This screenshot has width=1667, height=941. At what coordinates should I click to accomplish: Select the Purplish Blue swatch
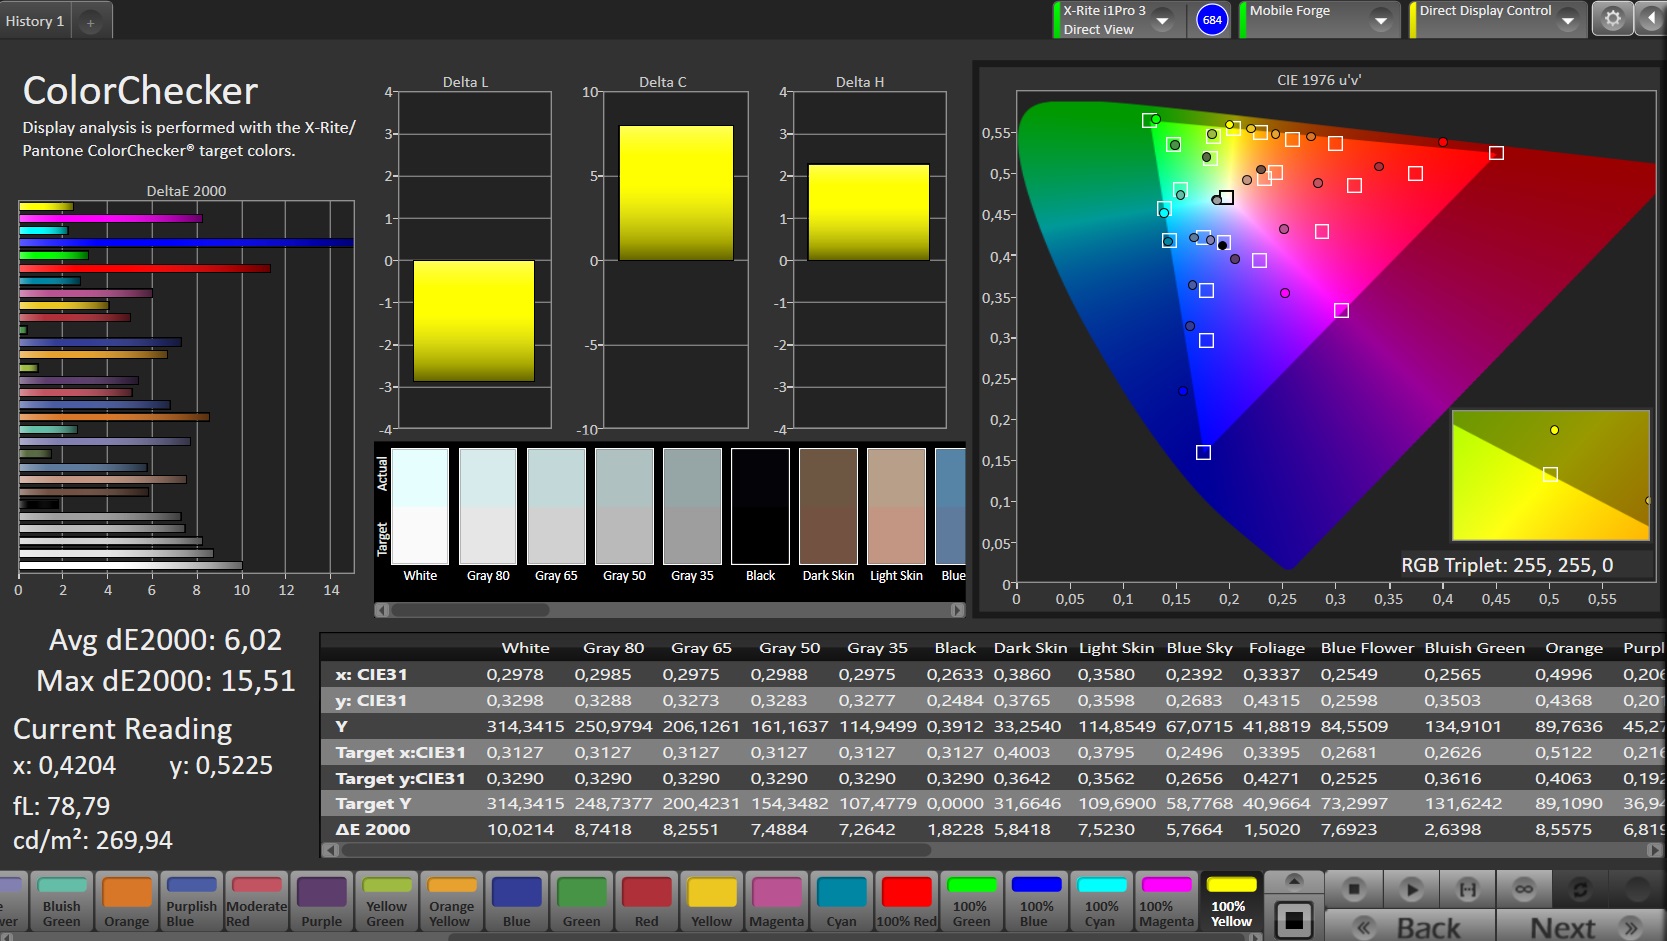(x=191, y=900)
